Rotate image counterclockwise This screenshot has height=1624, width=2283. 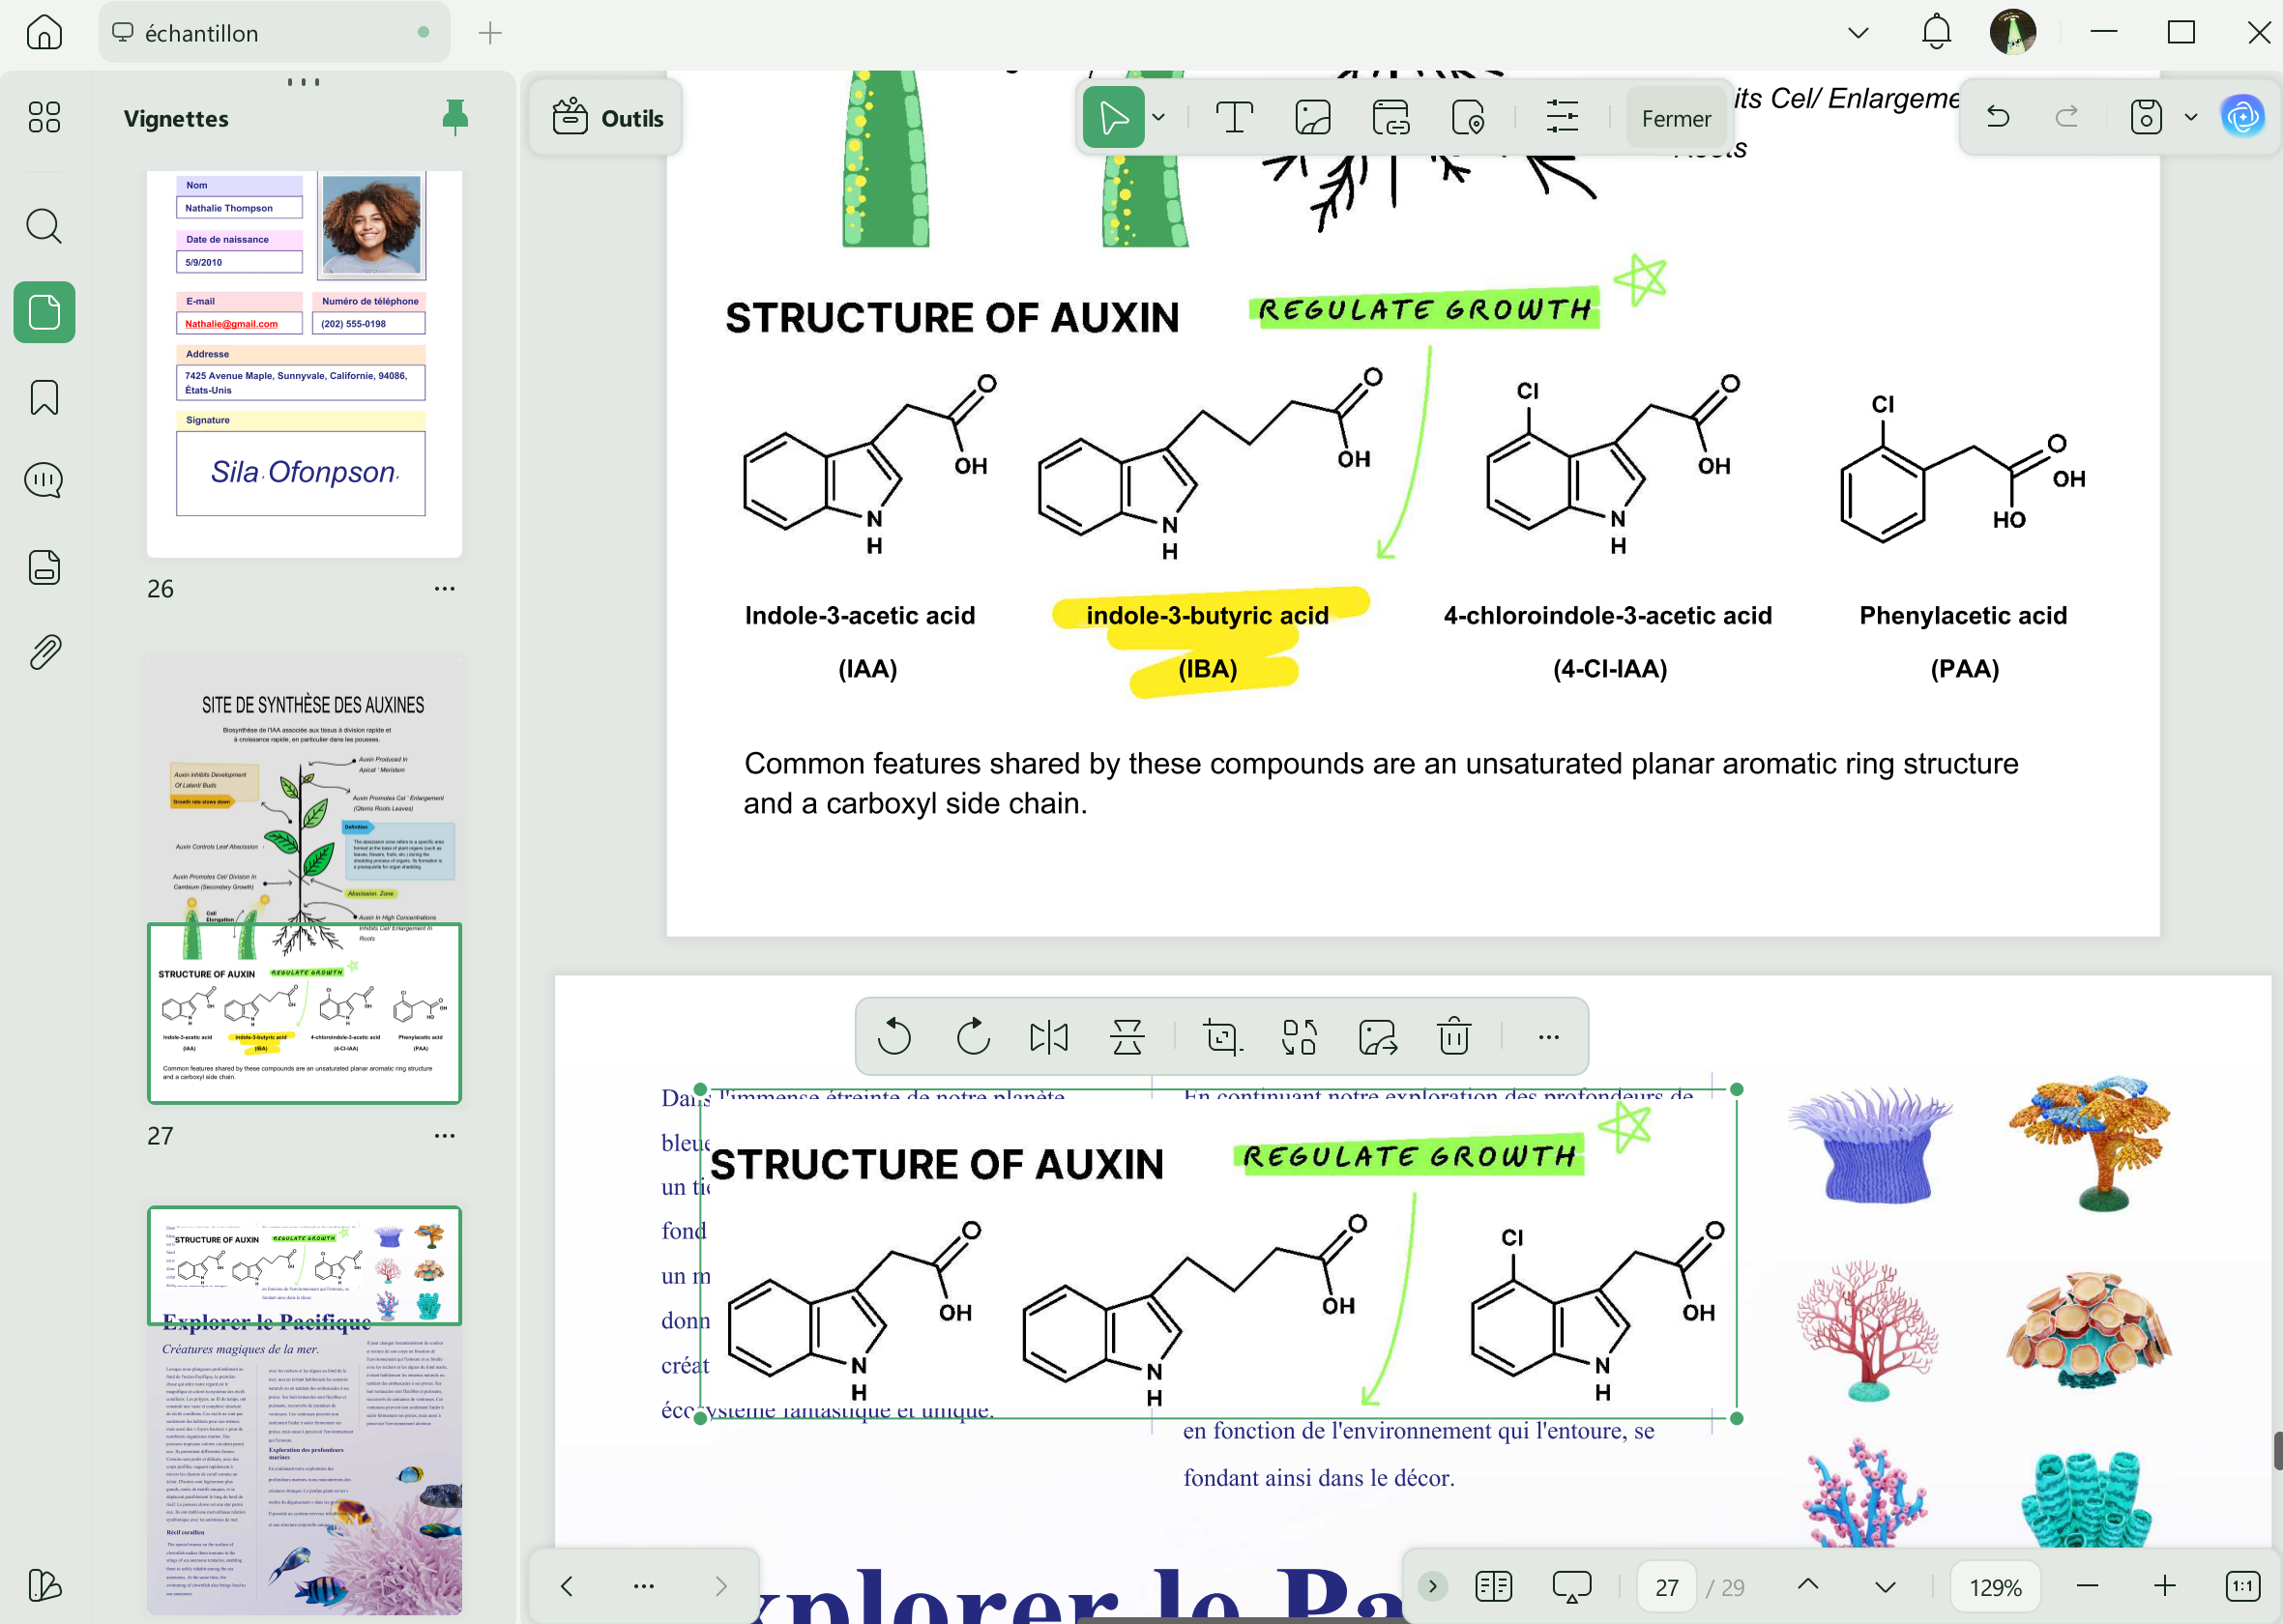coord(893,1037)
